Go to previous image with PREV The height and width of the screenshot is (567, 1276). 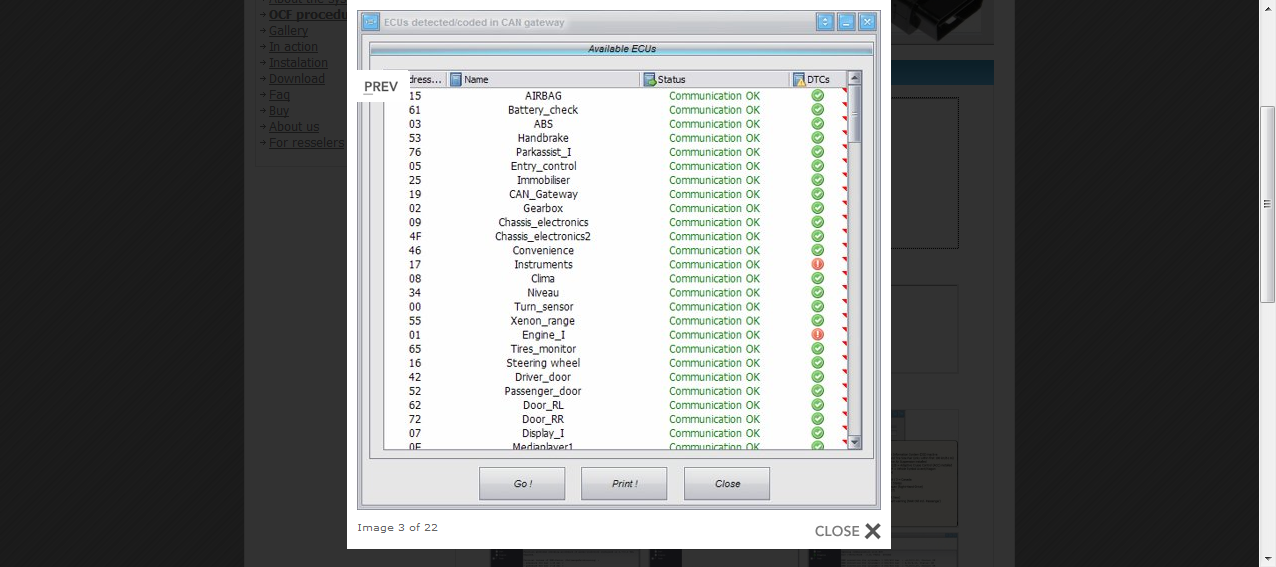point(381,87)
